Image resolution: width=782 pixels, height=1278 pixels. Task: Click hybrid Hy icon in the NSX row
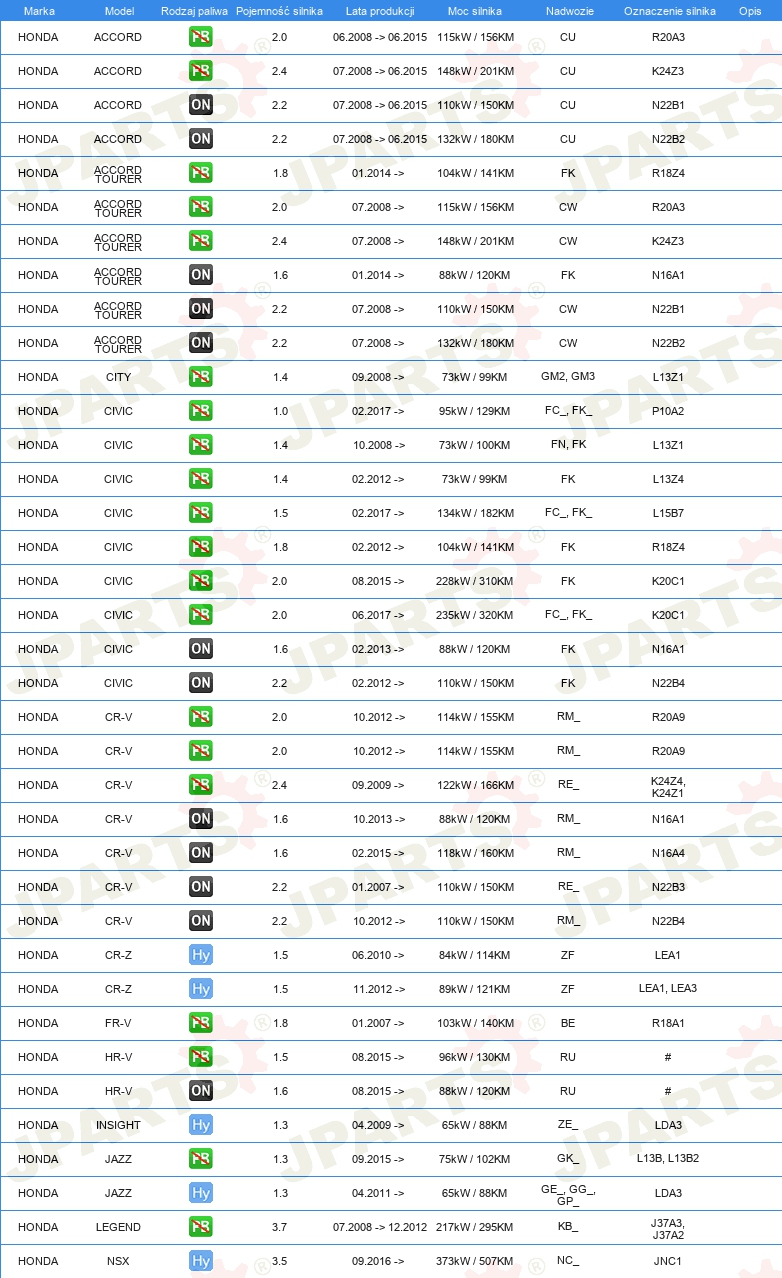point(201,1261)
